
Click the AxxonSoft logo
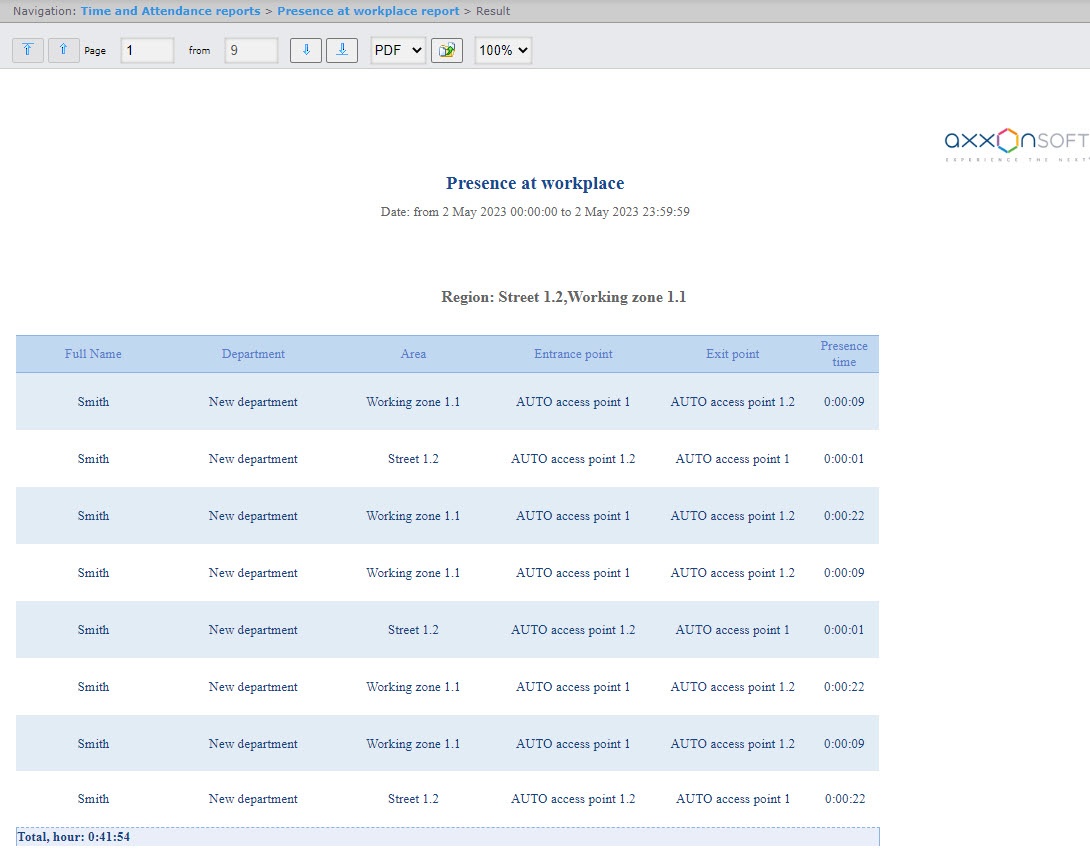click(1016, 145)
